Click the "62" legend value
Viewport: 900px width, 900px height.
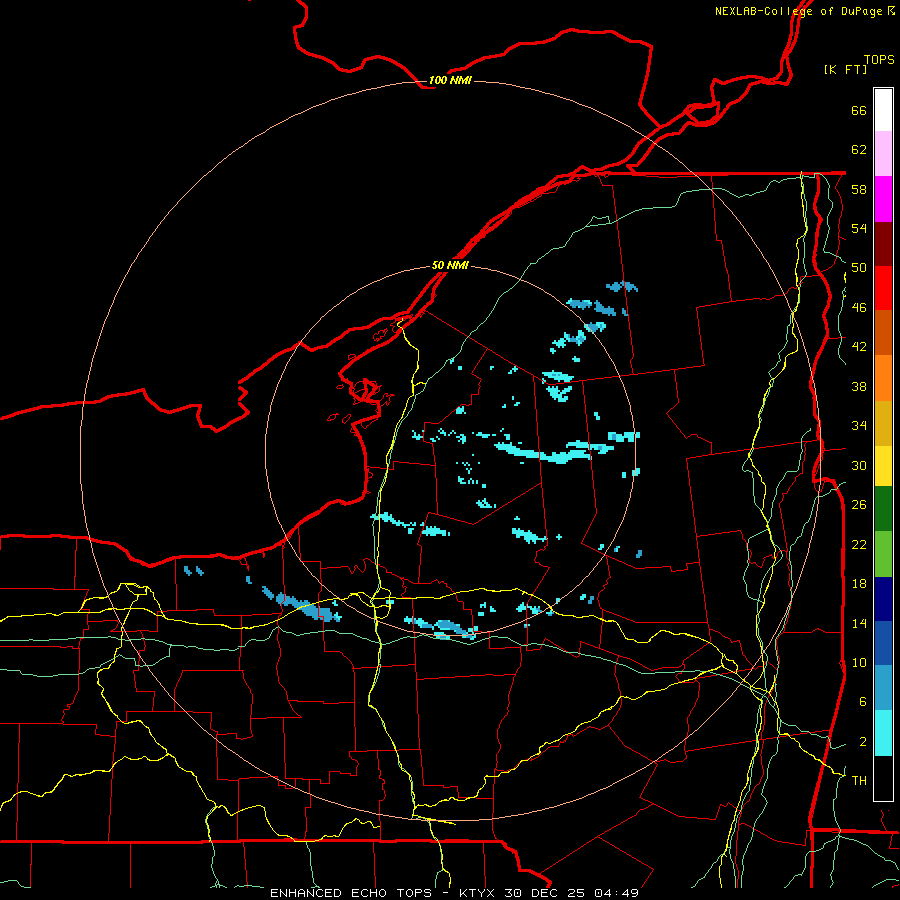[x=859, y=150]
